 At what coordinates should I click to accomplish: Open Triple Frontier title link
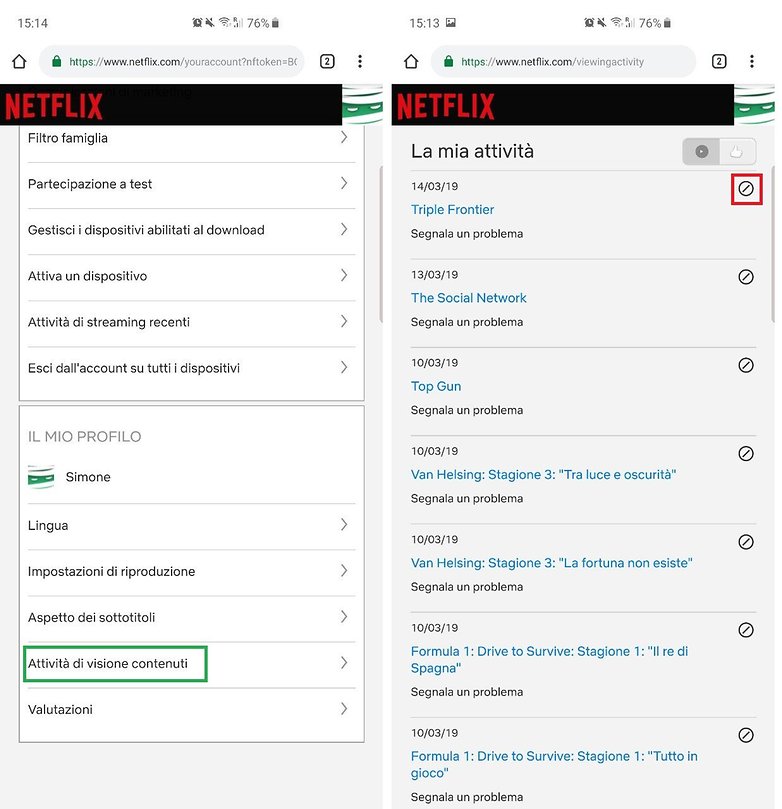[x=452, y=209]
